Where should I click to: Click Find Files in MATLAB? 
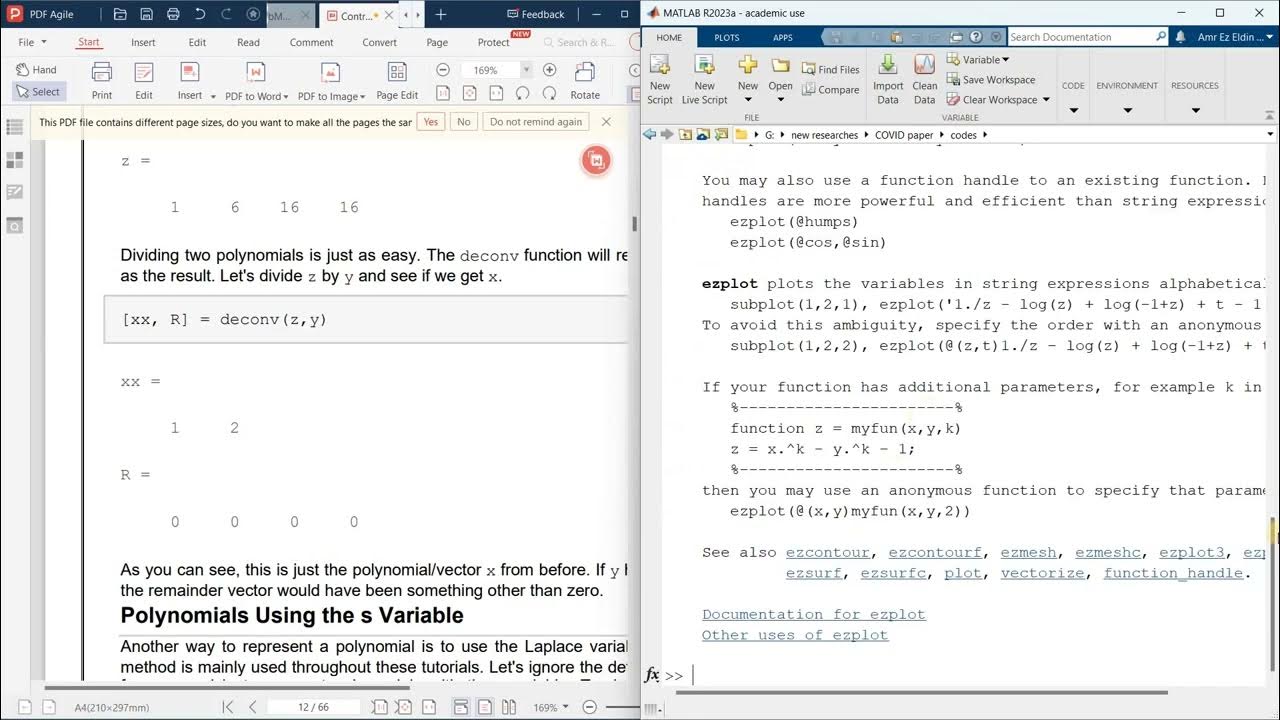[830, 69]
